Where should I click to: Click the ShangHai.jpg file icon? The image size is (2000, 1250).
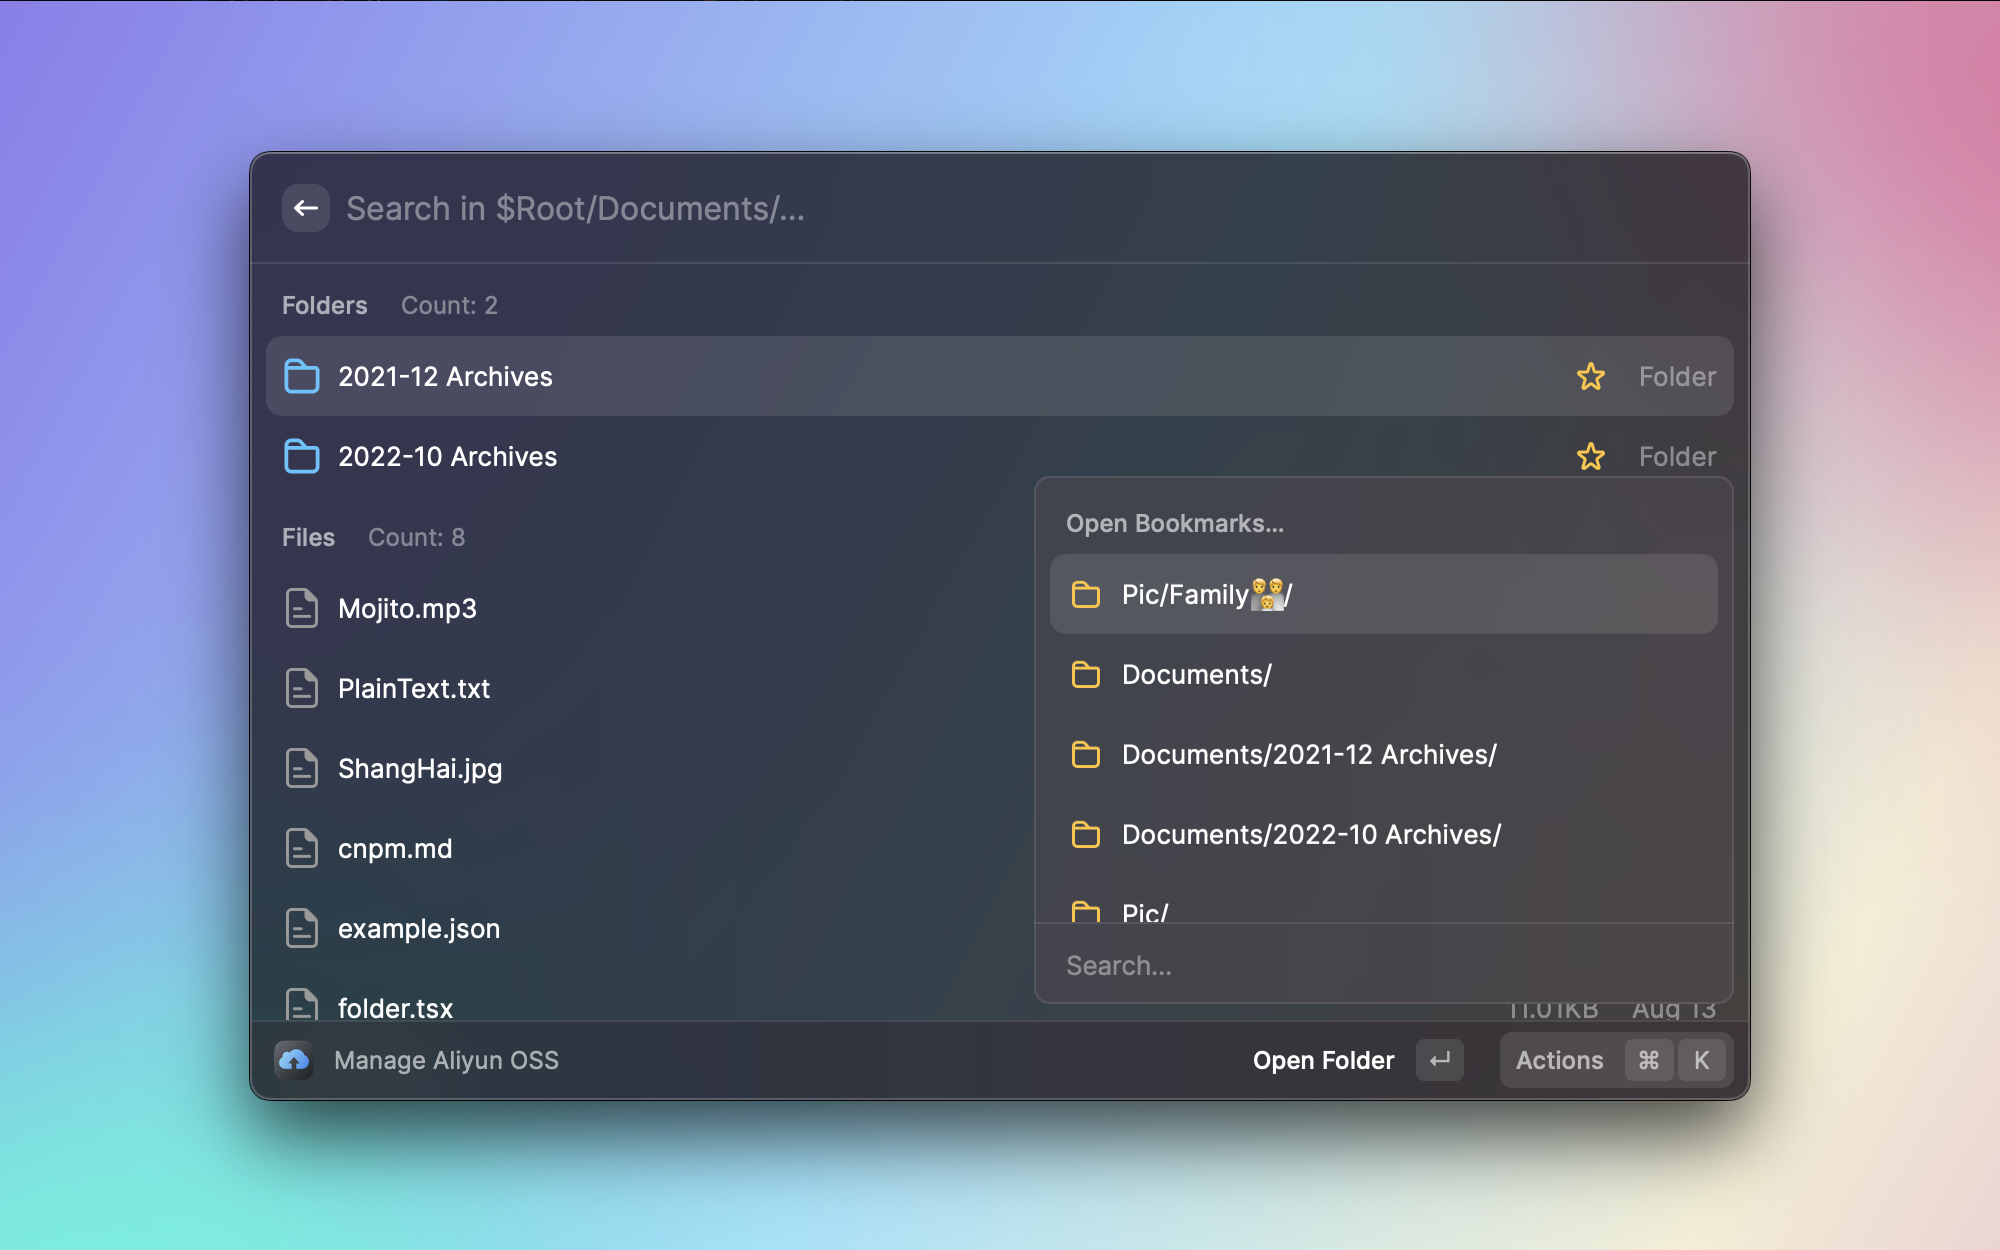click(301, 768)
